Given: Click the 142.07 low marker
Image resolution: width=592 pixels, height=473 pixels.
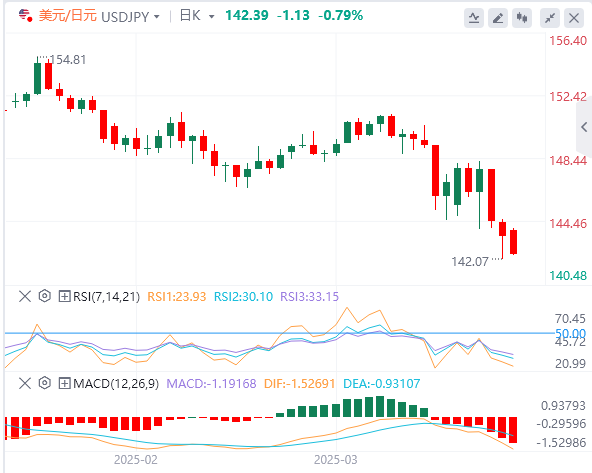Looking at the screenshot, I should tap(470, 262).
